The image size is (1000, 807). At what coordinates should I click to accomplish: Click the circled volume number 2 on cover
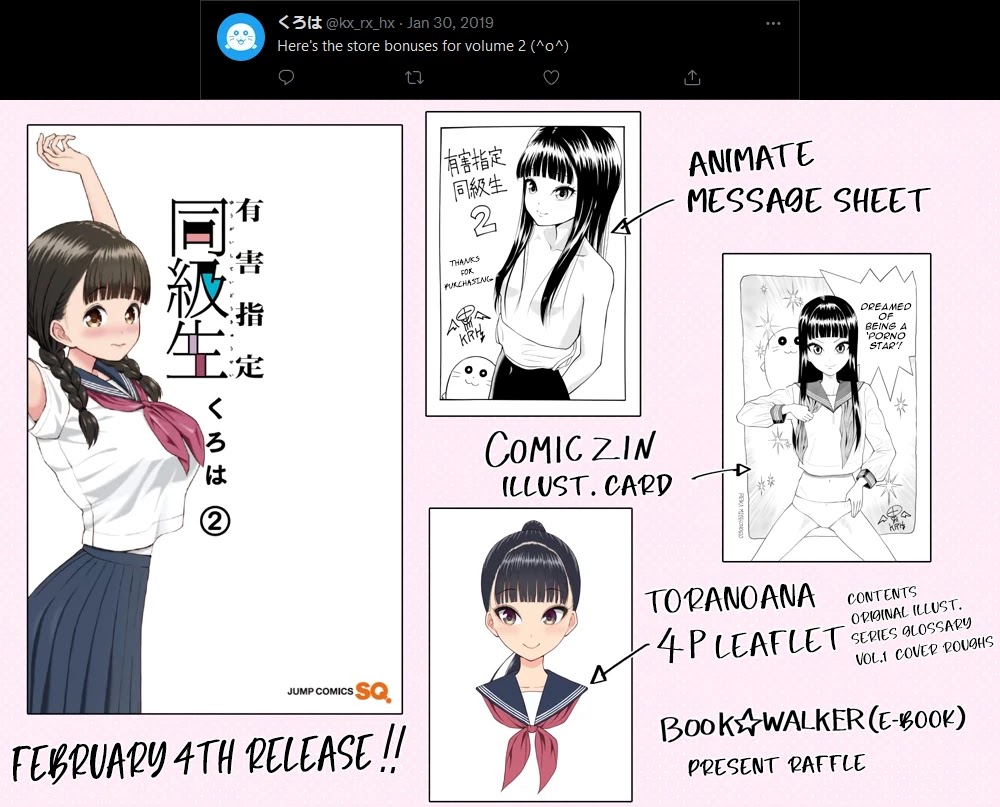[217, 523]
